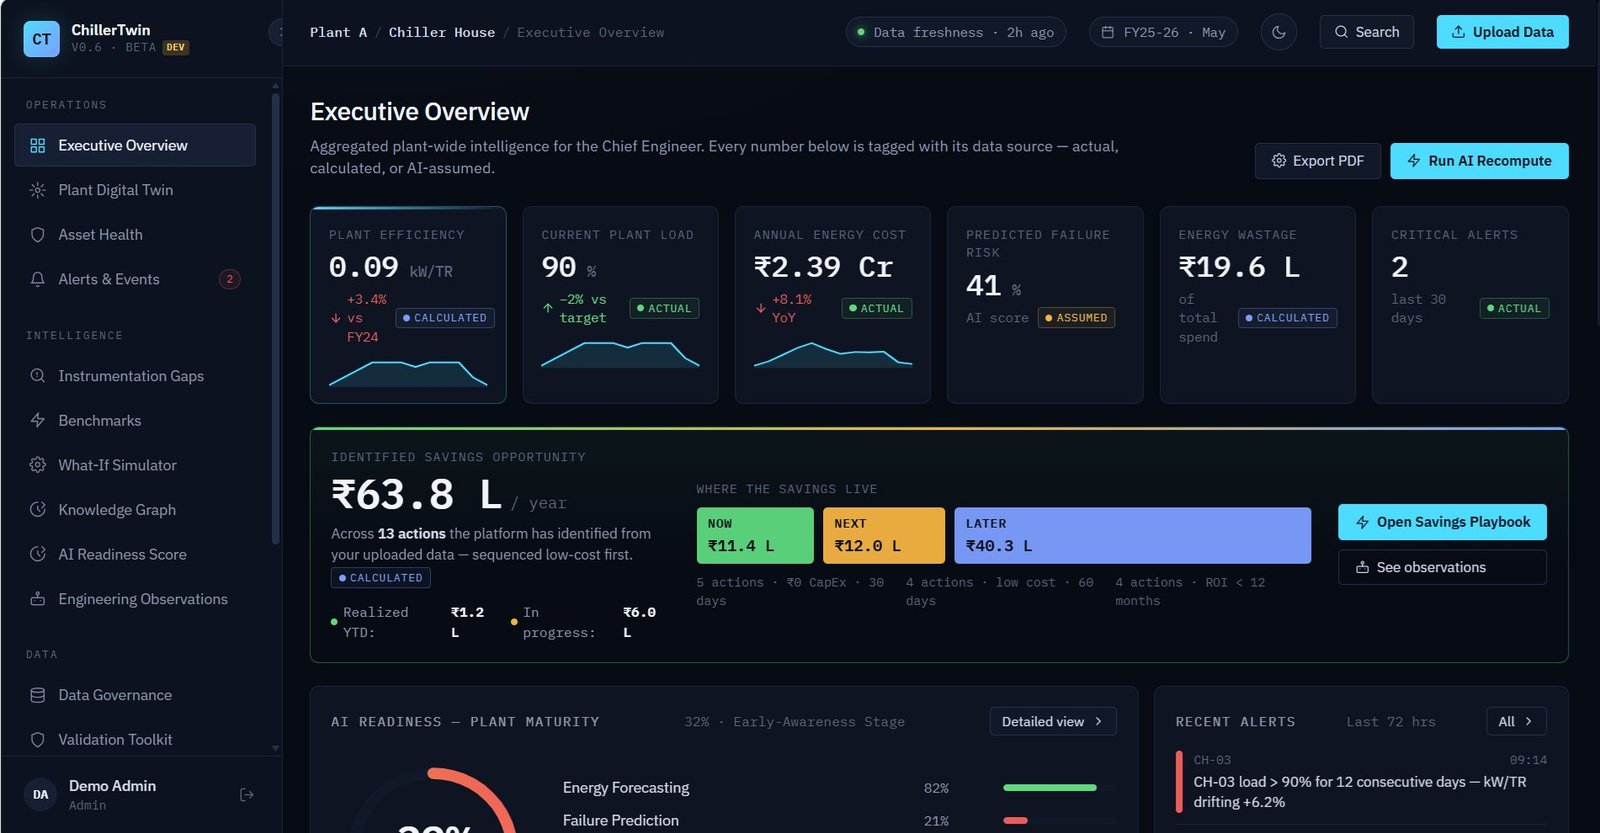
Task: Click the ACTUAL tag on Critical Alerts card
Action: click(1514, 309)
